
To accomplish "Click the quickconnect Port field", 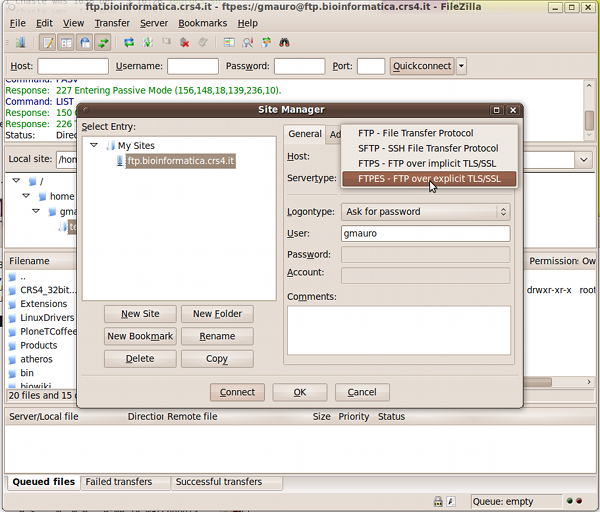I will pos(371,66).
